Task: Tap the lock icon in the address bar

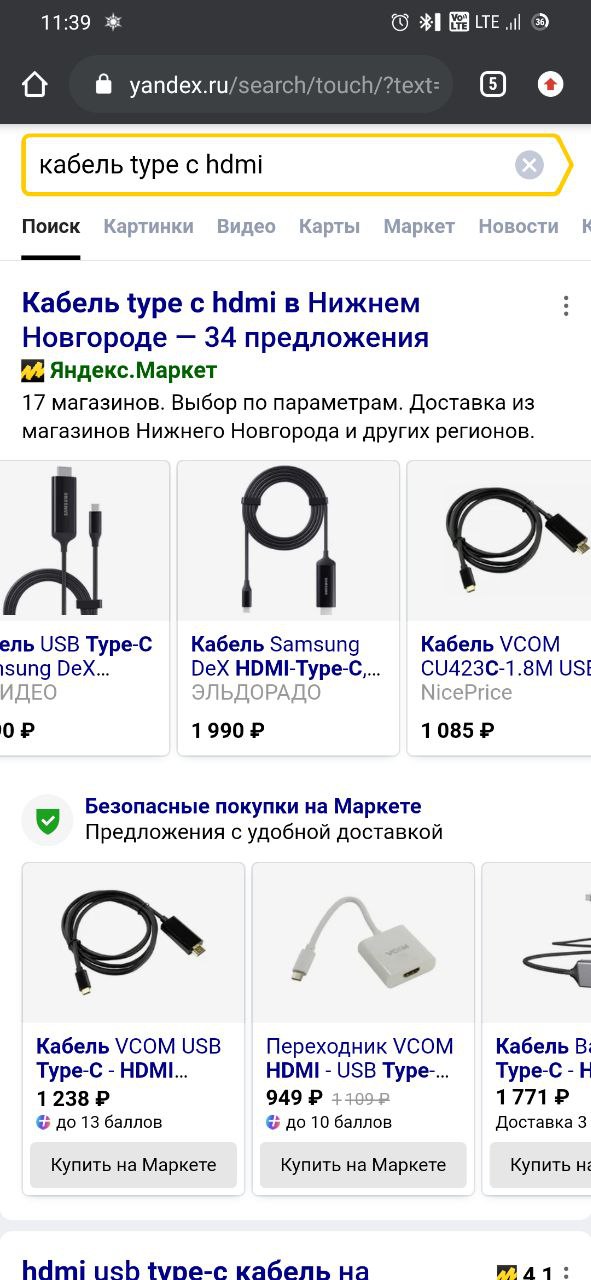Action: [x=103, y=85]
